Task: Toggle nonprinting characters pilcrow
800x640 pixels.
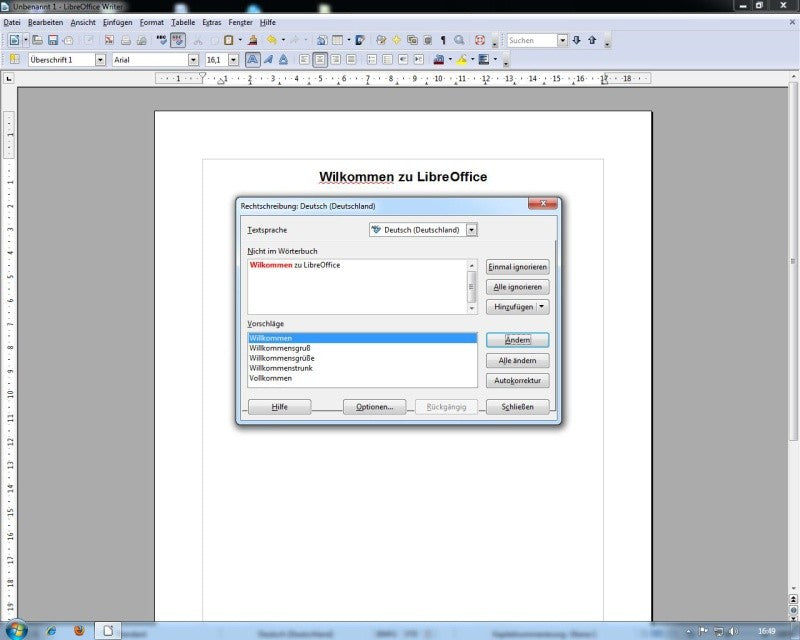Action: point(443,40)
